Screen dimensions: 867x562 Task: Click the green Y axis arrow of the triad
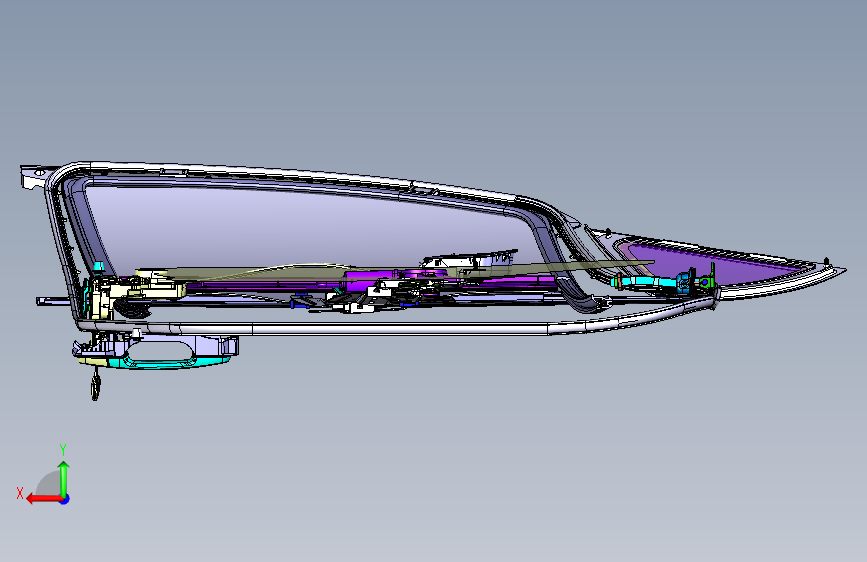click(64, 479)
